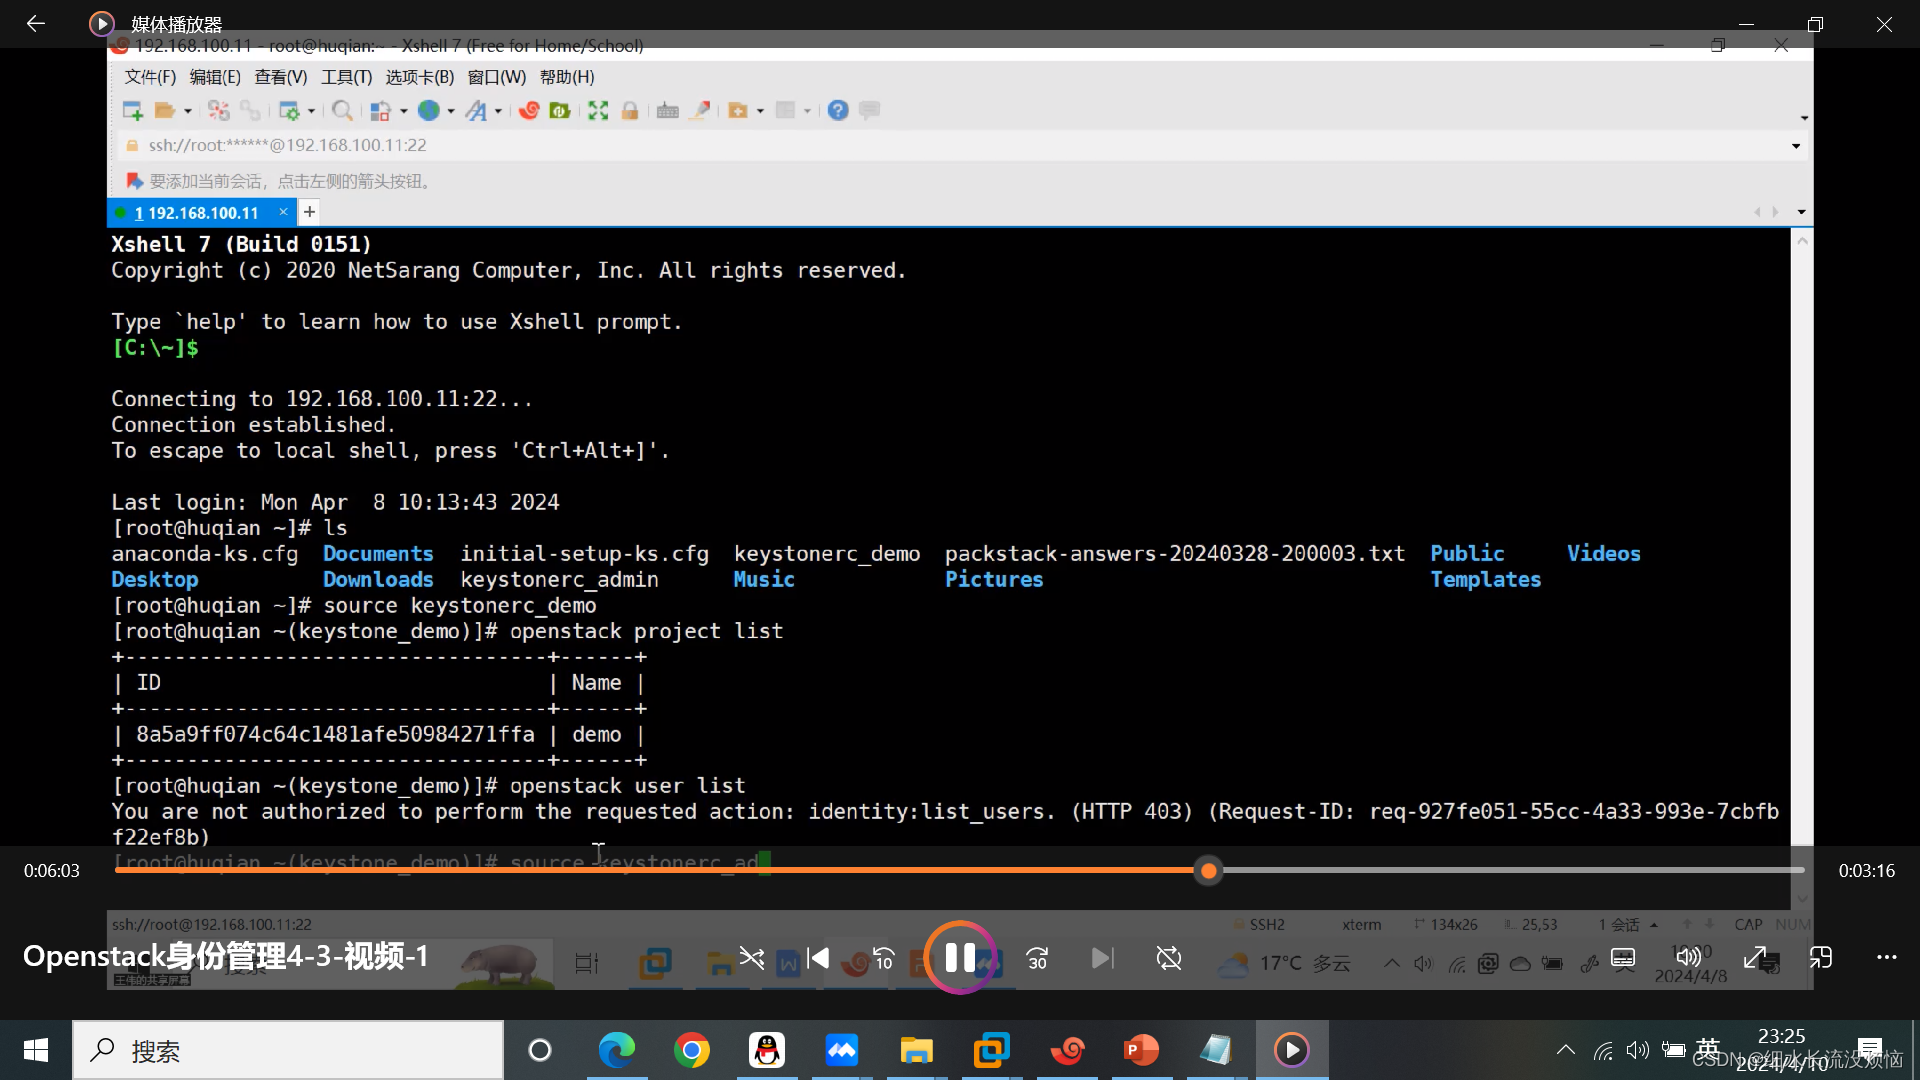Expand the new session dropdown arrow
Image resolution: width=1920 pixels, height=1080 pixels.
[190, 110]
